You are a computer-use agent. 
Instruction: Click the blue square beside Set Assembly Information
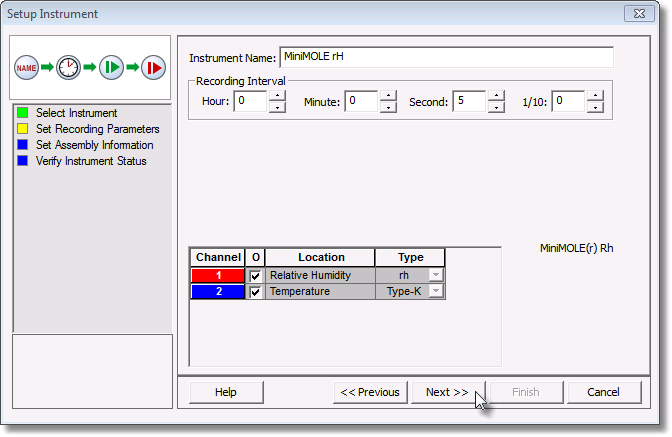pyautogui.click(x=23, y=145)
